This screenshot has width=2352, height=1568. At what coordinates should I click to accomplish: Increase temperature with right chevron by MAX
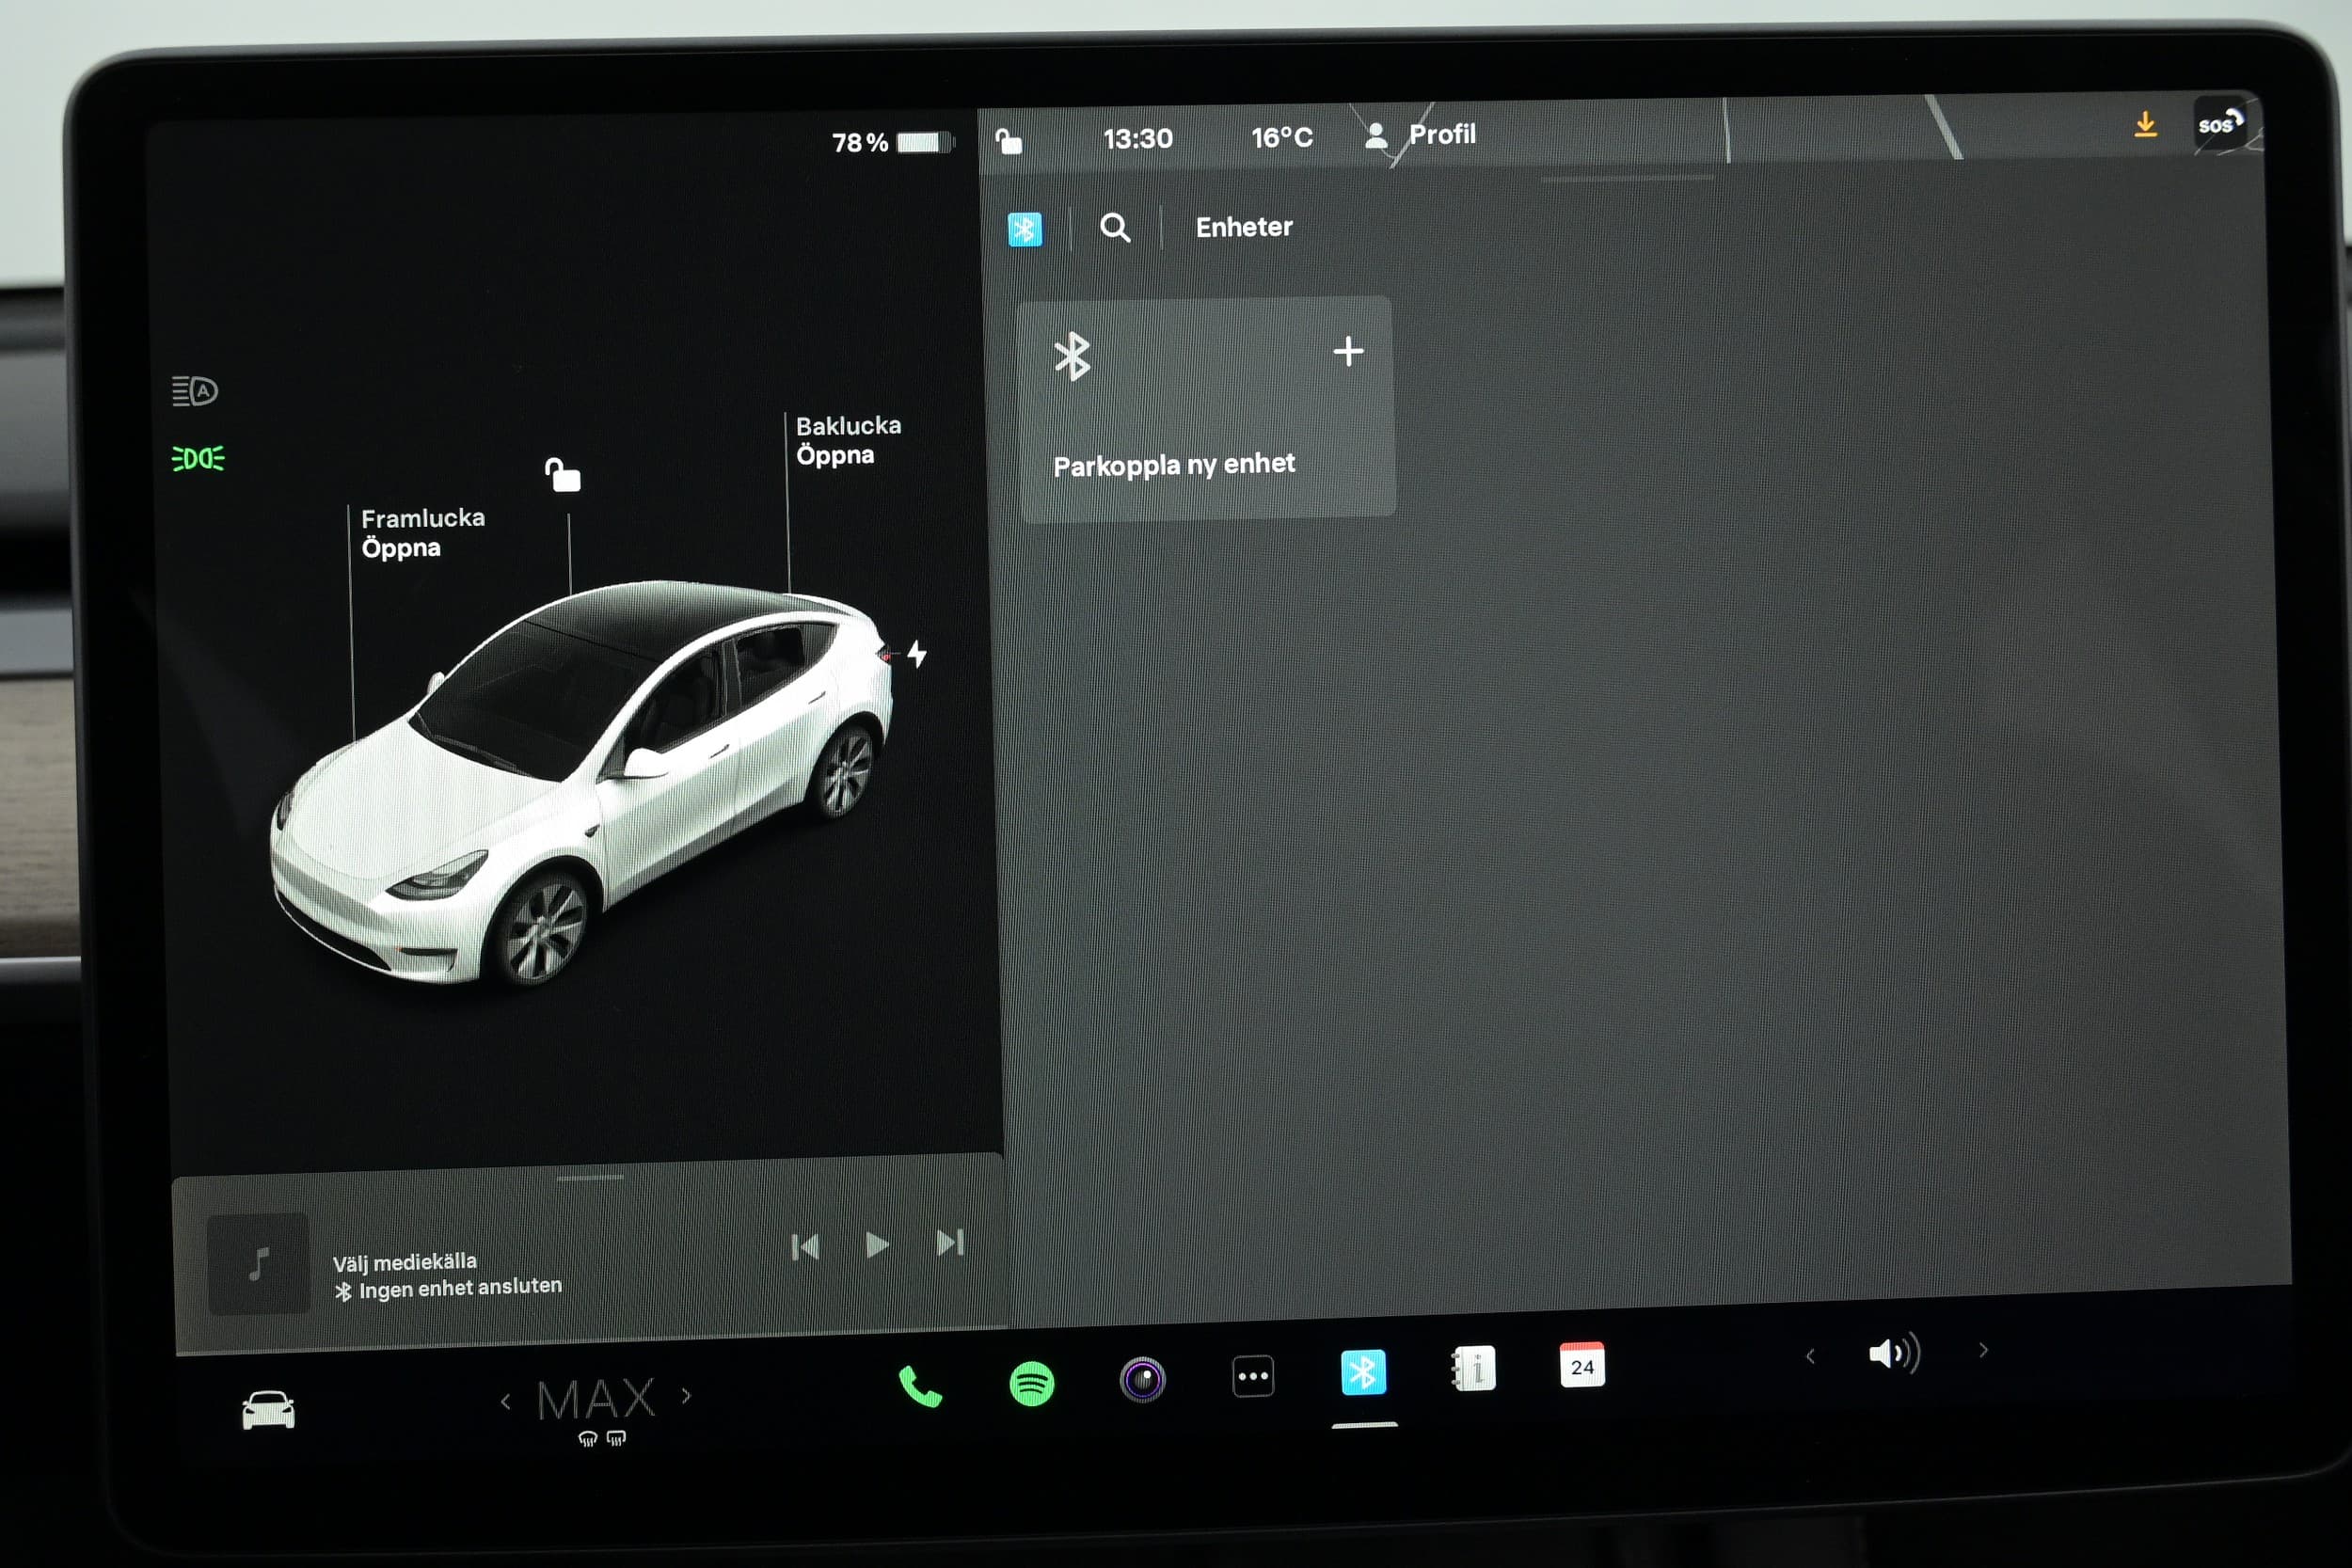[686, 1395]
